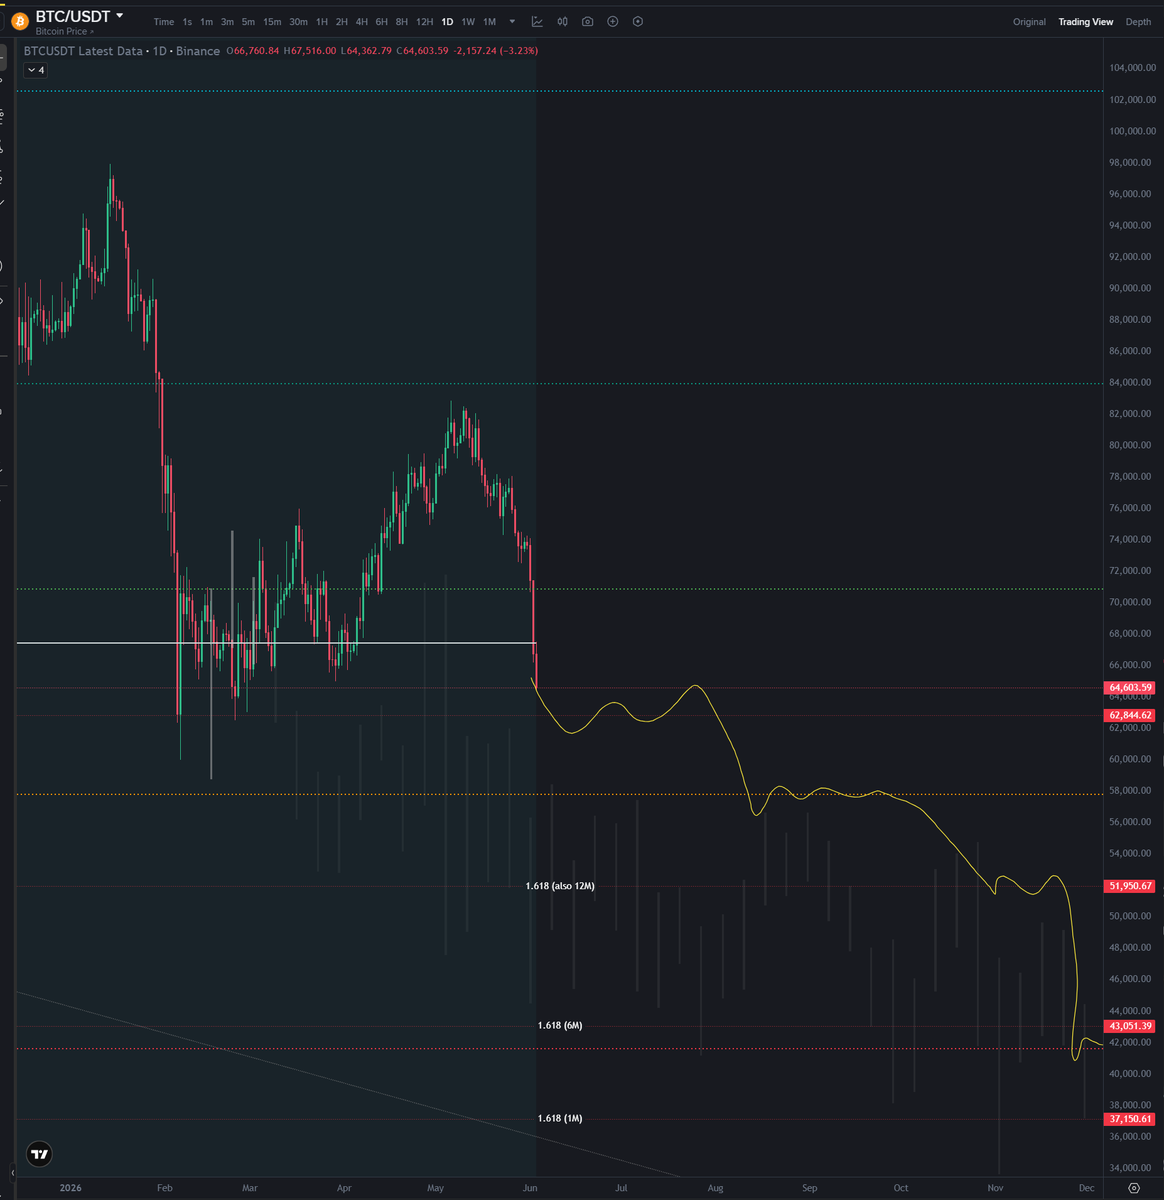
Task: Select the '1.618 (also 12M)' annotation
Action: coord(560,886)
